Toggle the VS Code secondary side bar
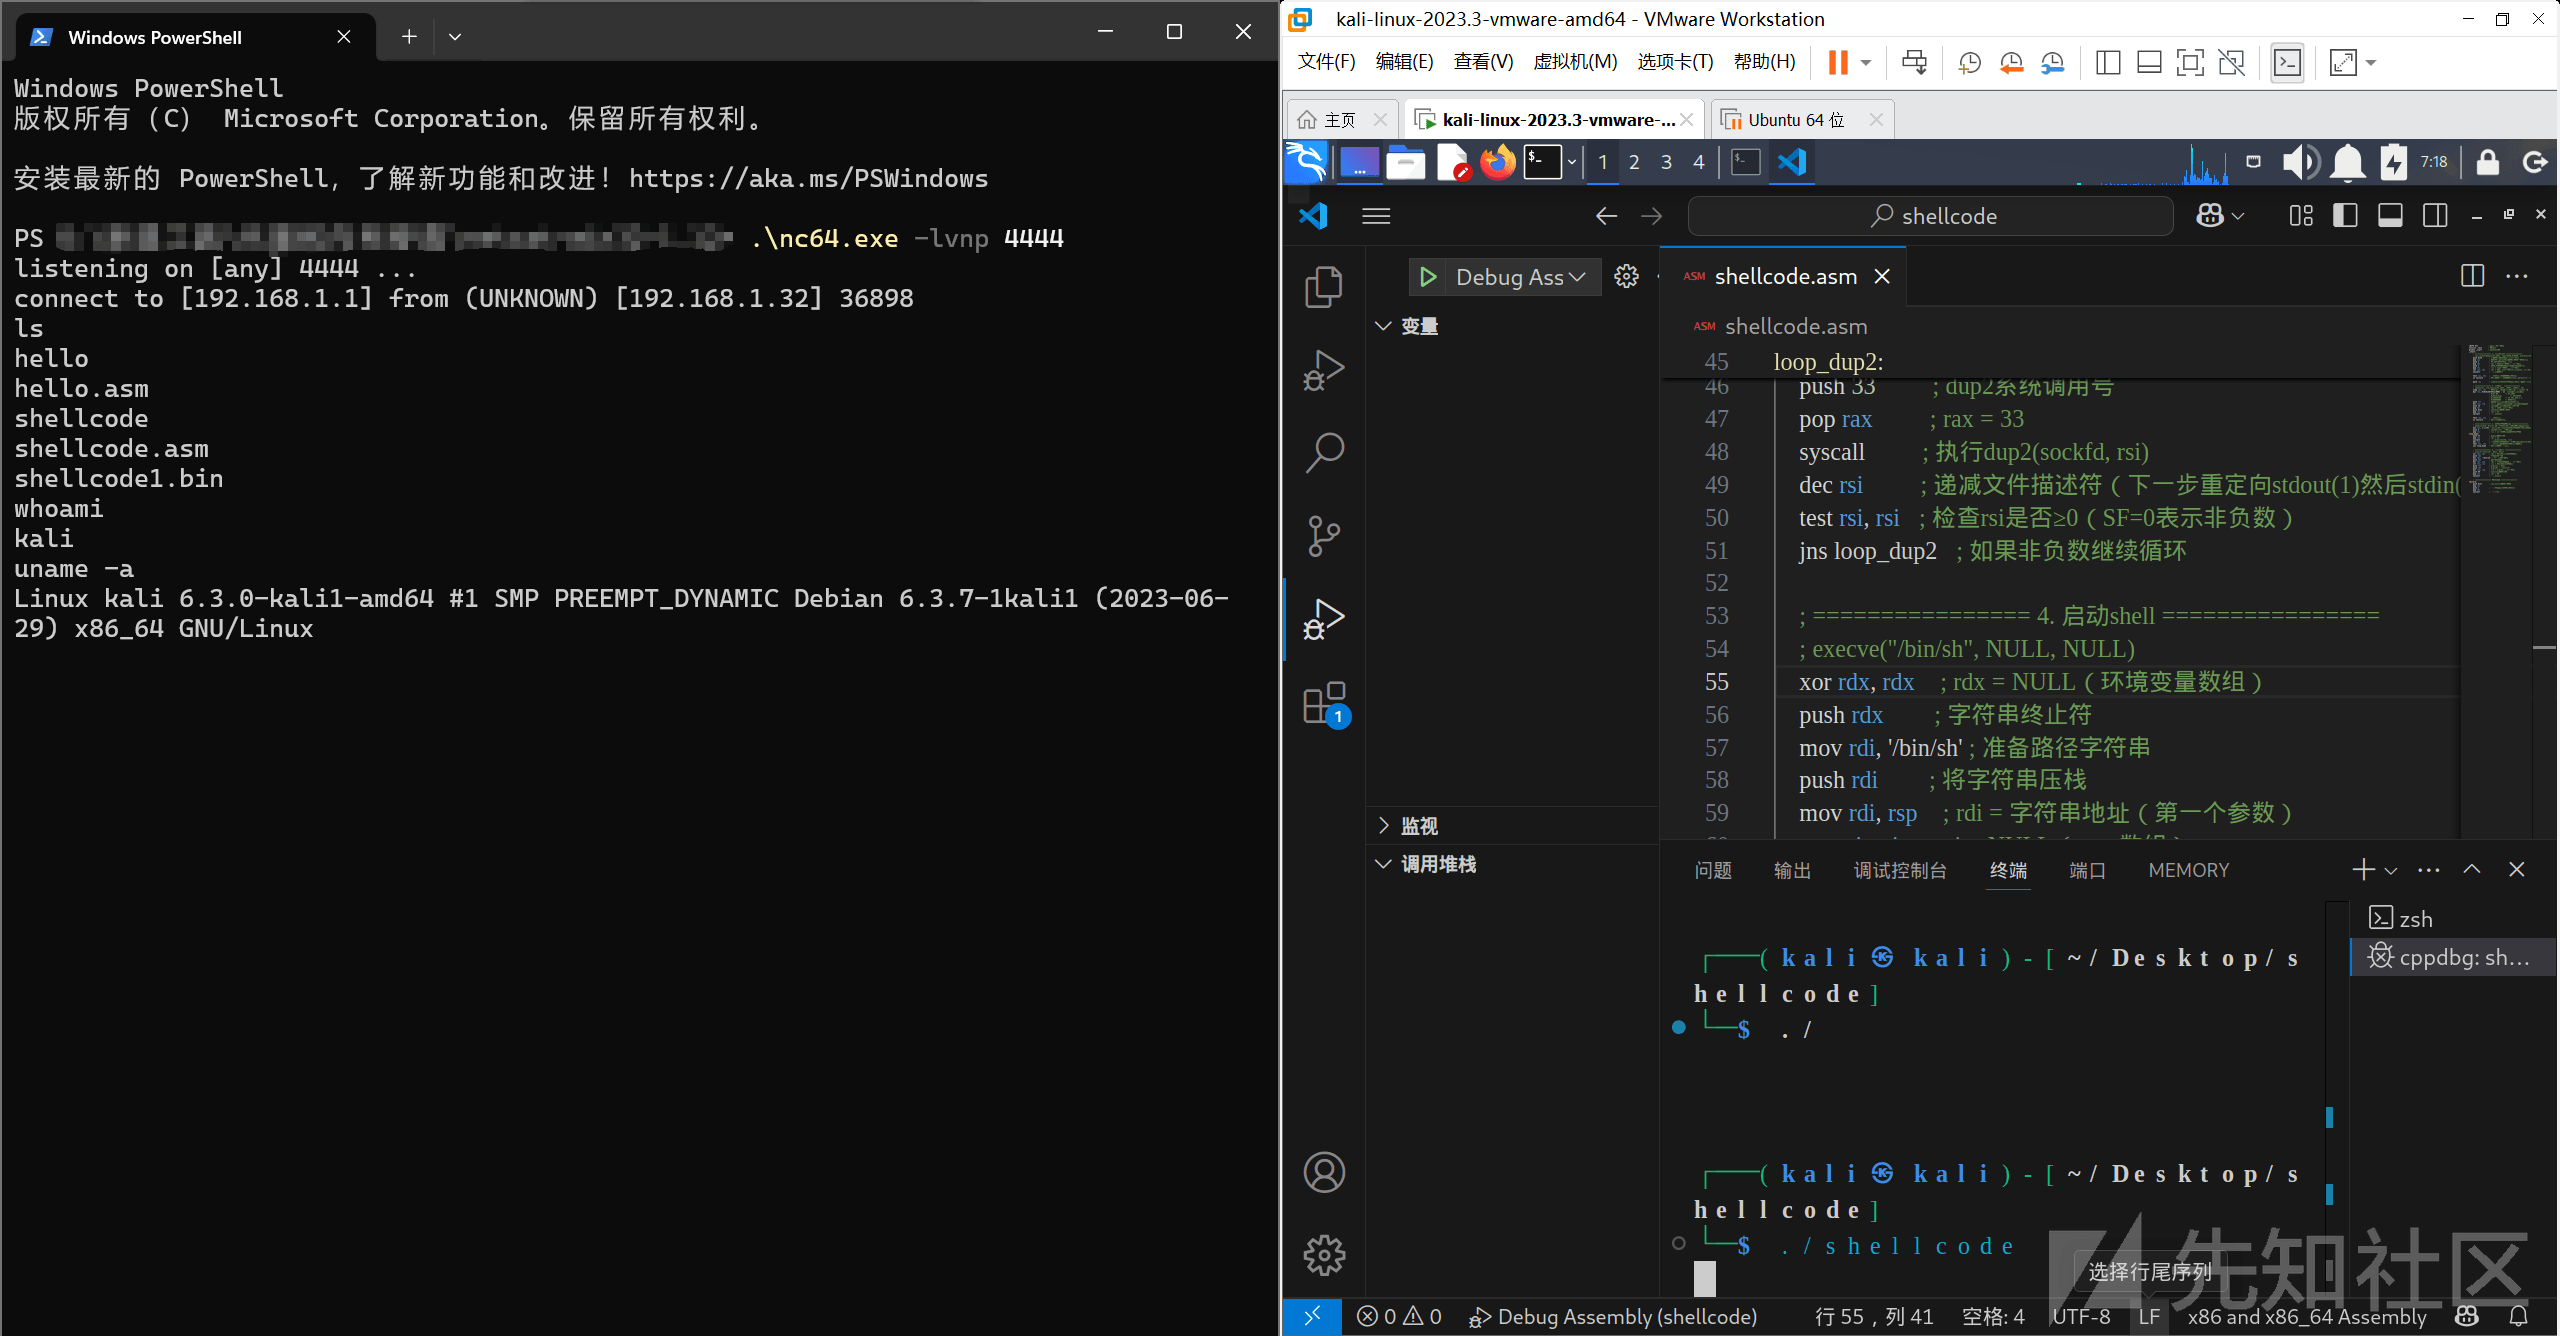 [2435, 216]
